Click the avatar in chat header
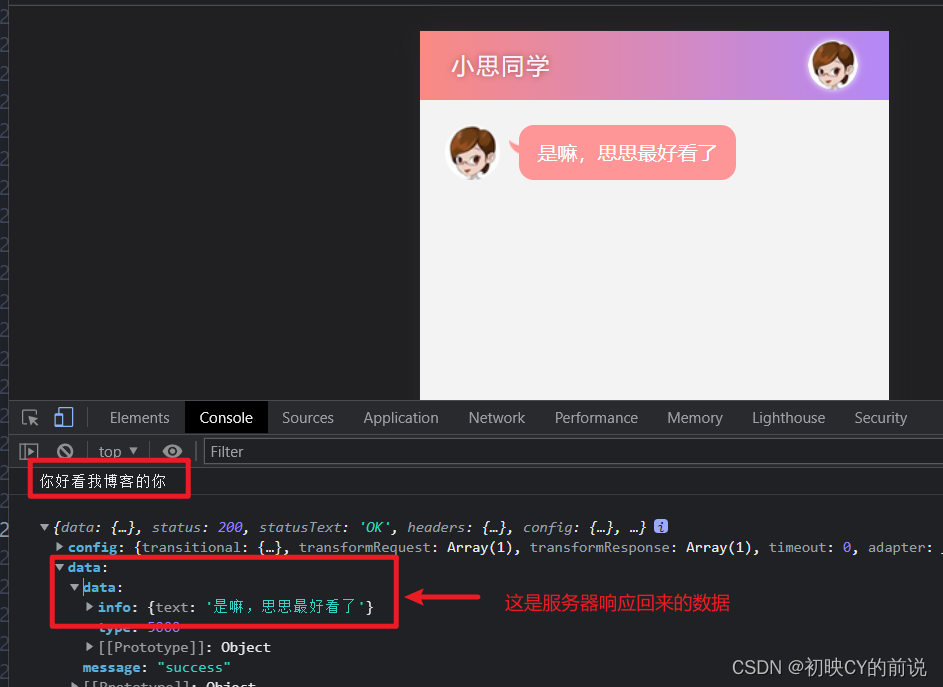Image resolution: width=943 pixels, height=687 pixels. (833, 65)
